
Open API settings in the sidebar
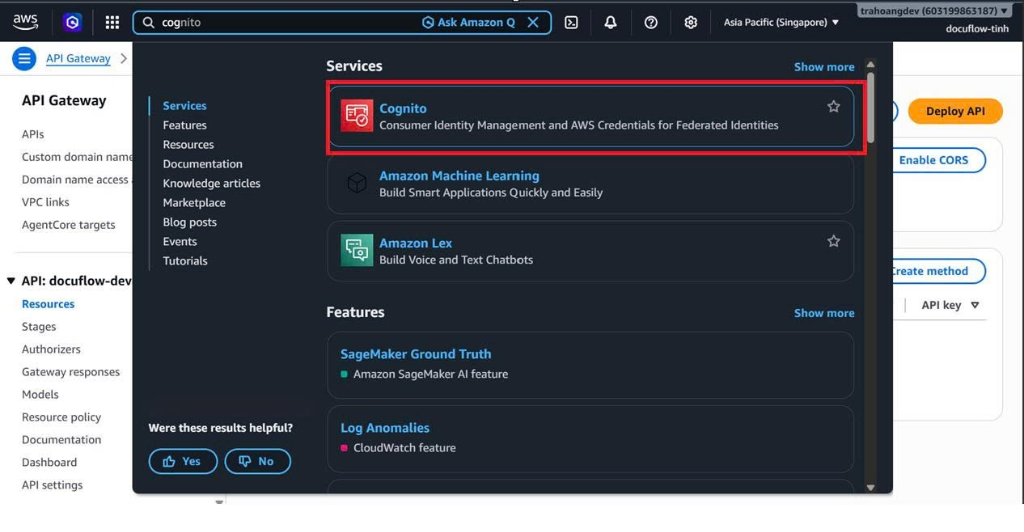tap(52, 485)
